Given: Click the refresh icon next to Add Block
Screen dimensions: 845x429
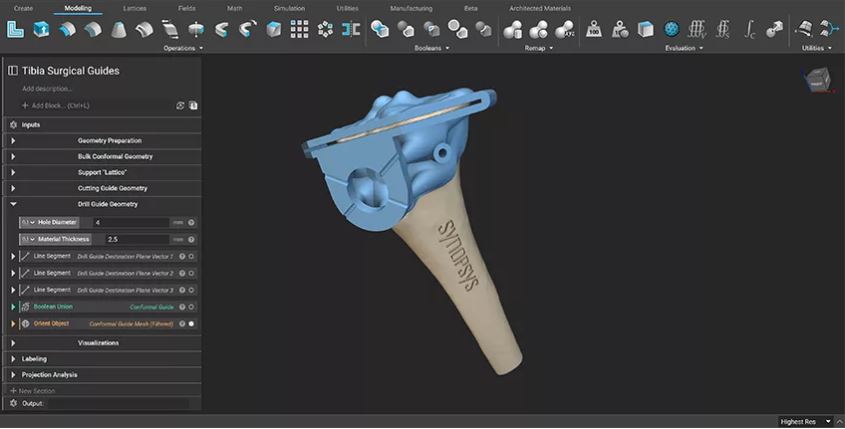Looking at the screenshot, I should (x=180, y=106).
